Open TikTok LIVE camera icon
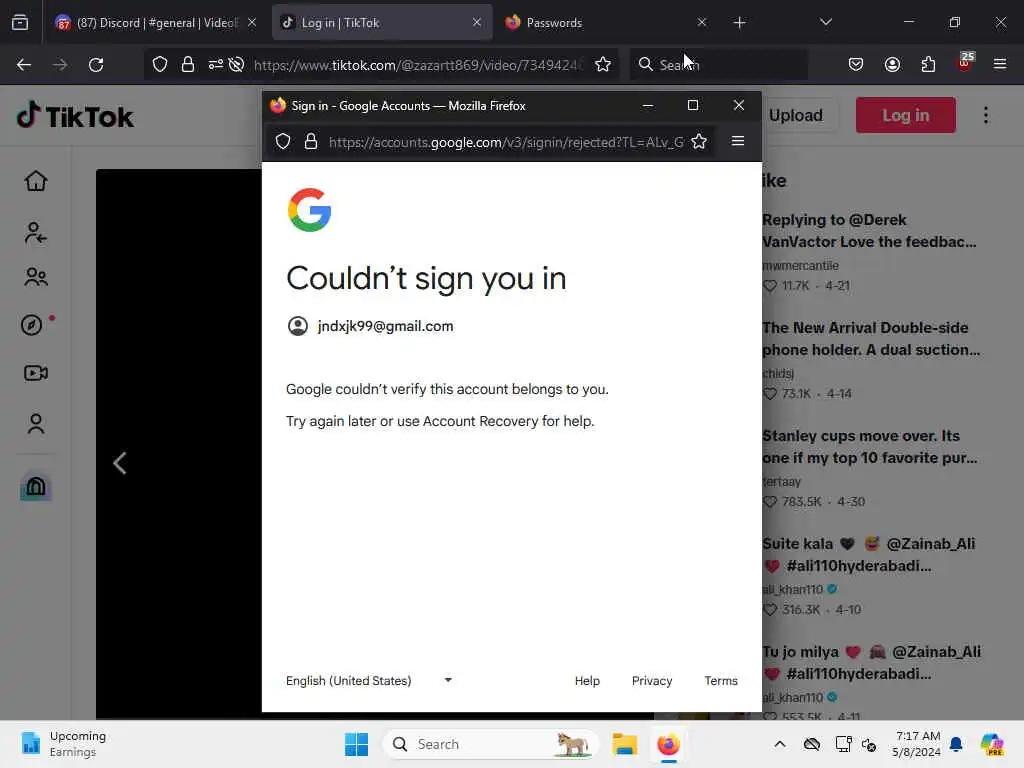Viewport: 1024px width, 768px height. tap(36, 373)
